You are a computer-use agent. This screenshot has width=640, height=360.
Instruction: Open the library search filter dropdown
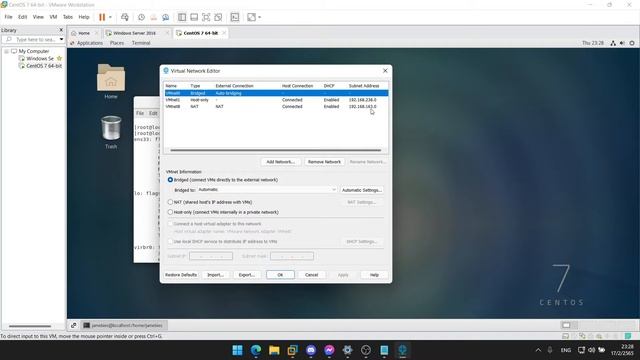coord(62,40)
